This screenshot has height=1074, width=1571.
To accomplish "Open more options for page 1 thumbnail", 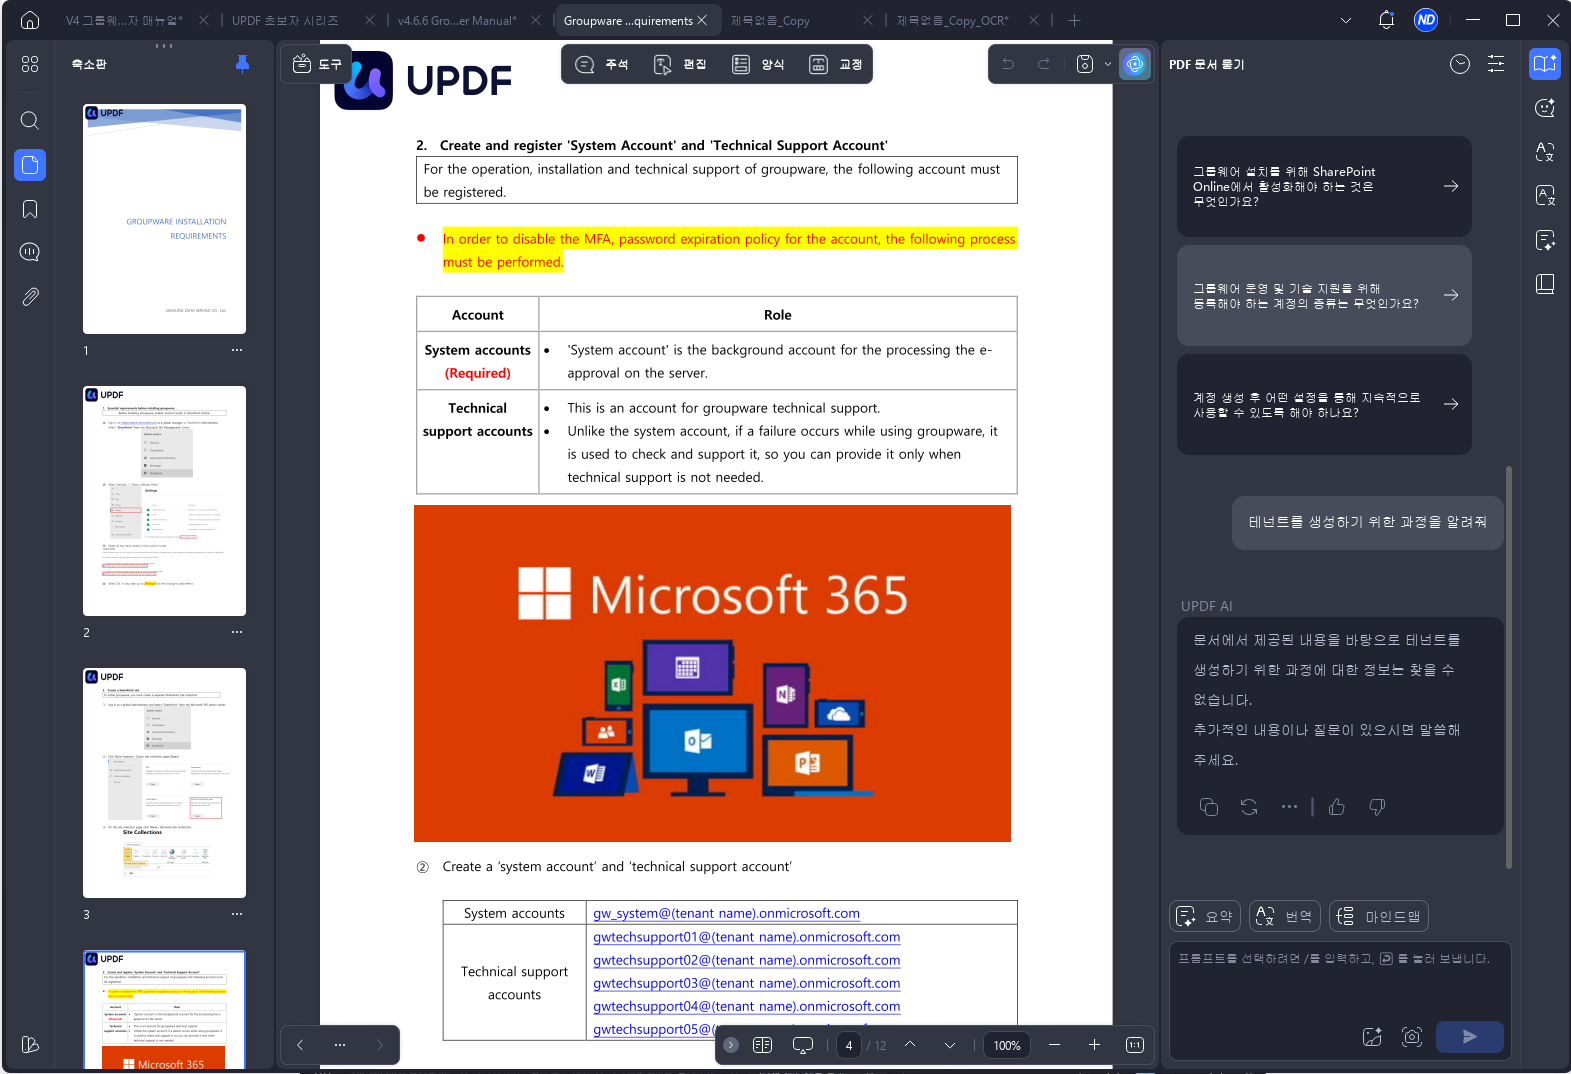I will pyautogui.click(x=237, y=350).
